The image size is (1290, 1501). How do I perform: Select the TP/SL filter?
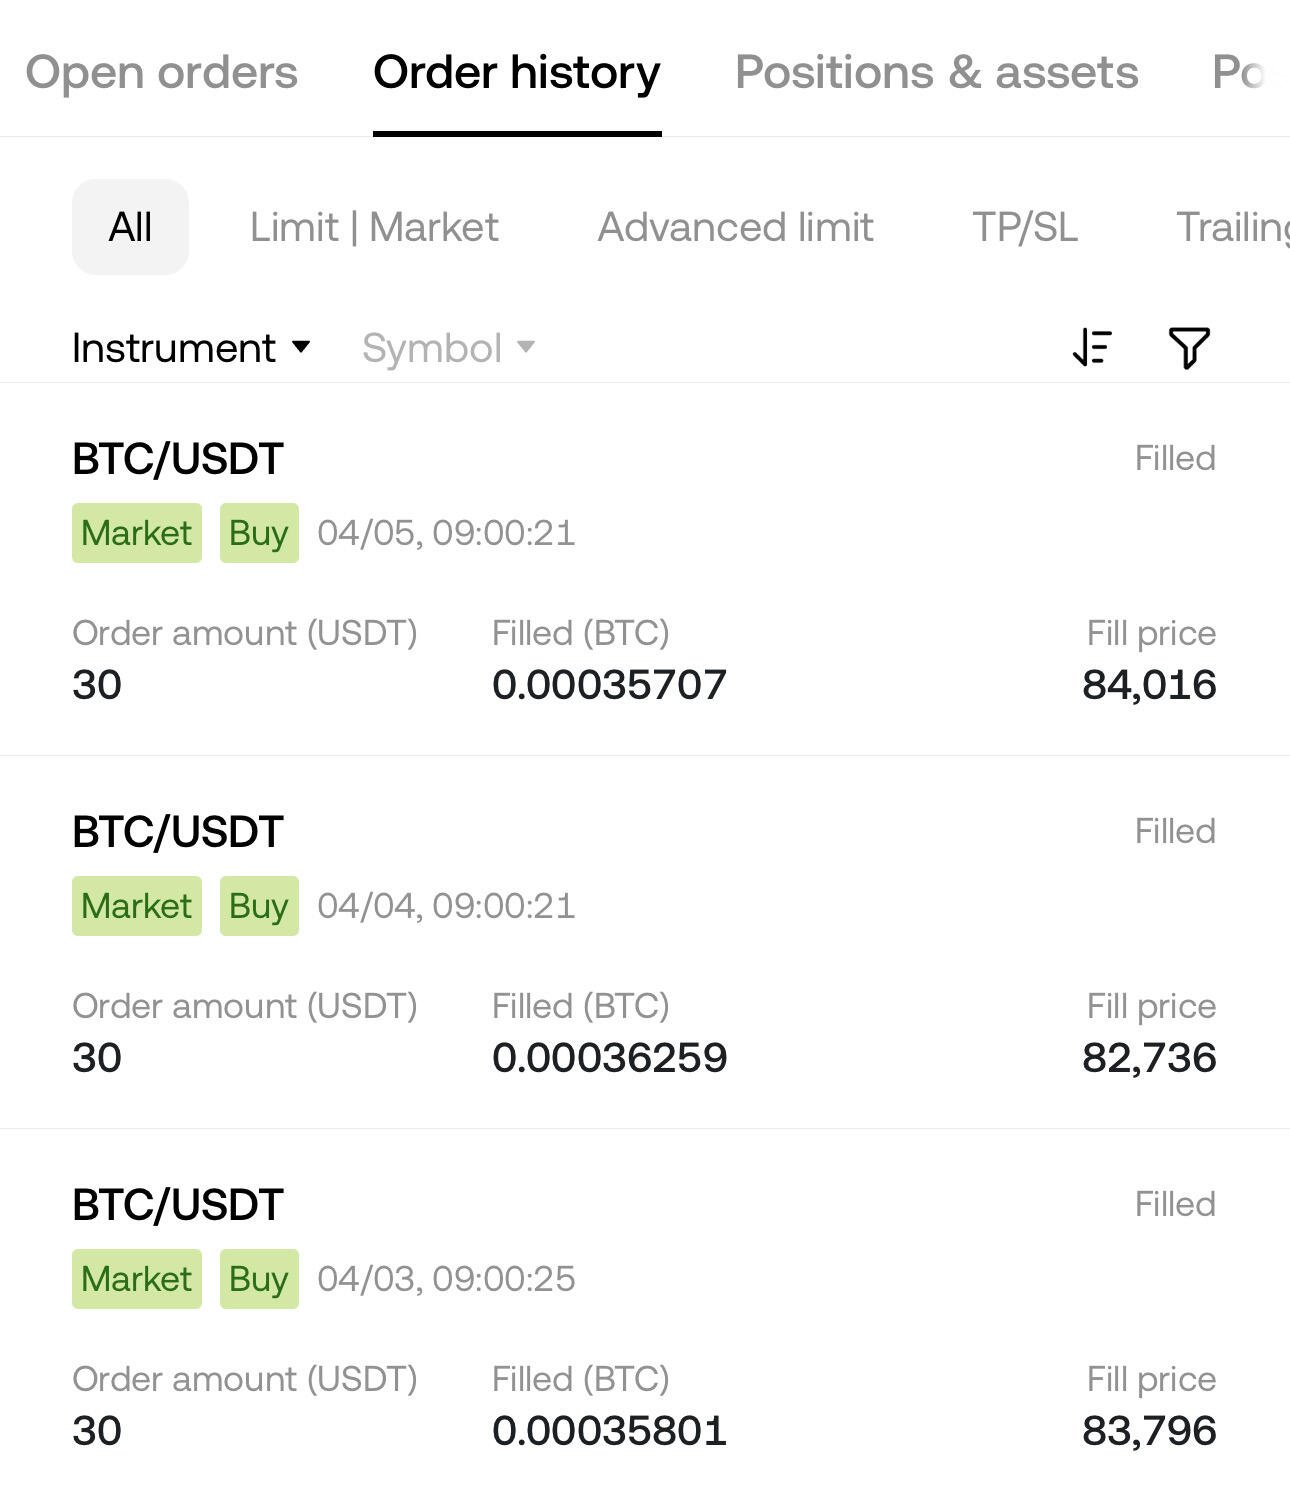1025,227
